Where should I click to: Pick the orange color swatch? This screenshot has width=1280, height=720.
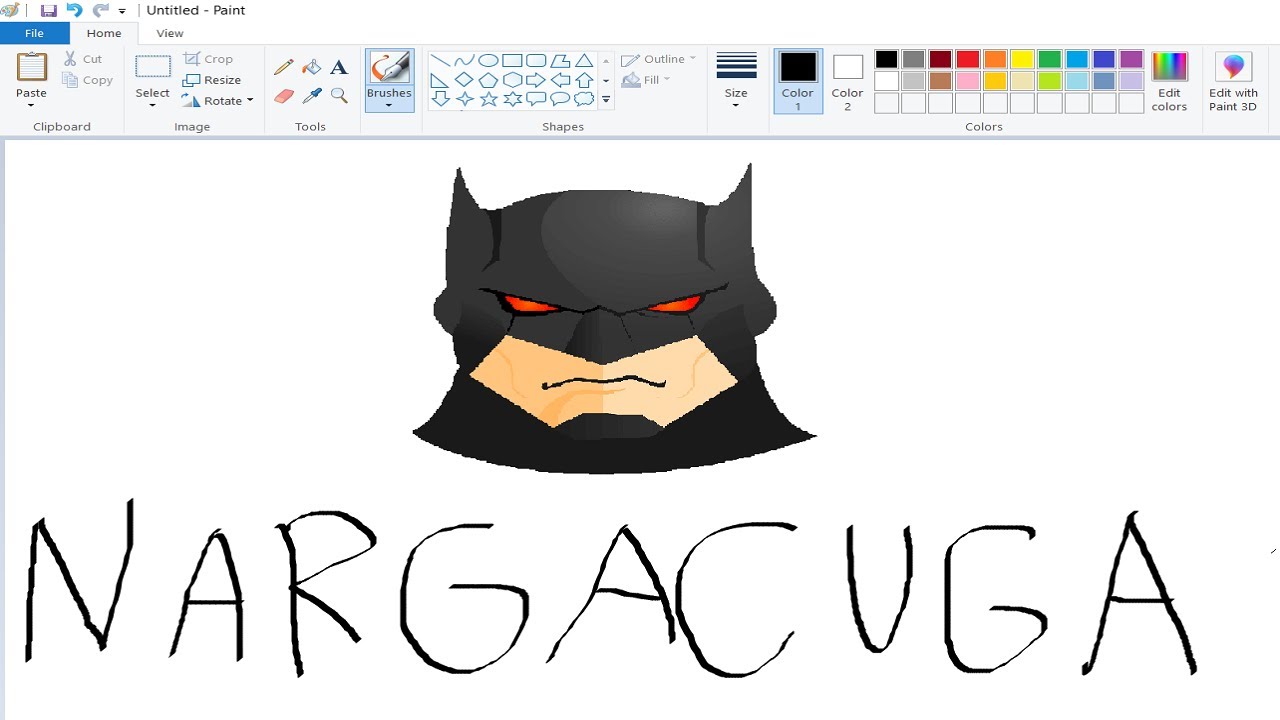pos(994,59)
